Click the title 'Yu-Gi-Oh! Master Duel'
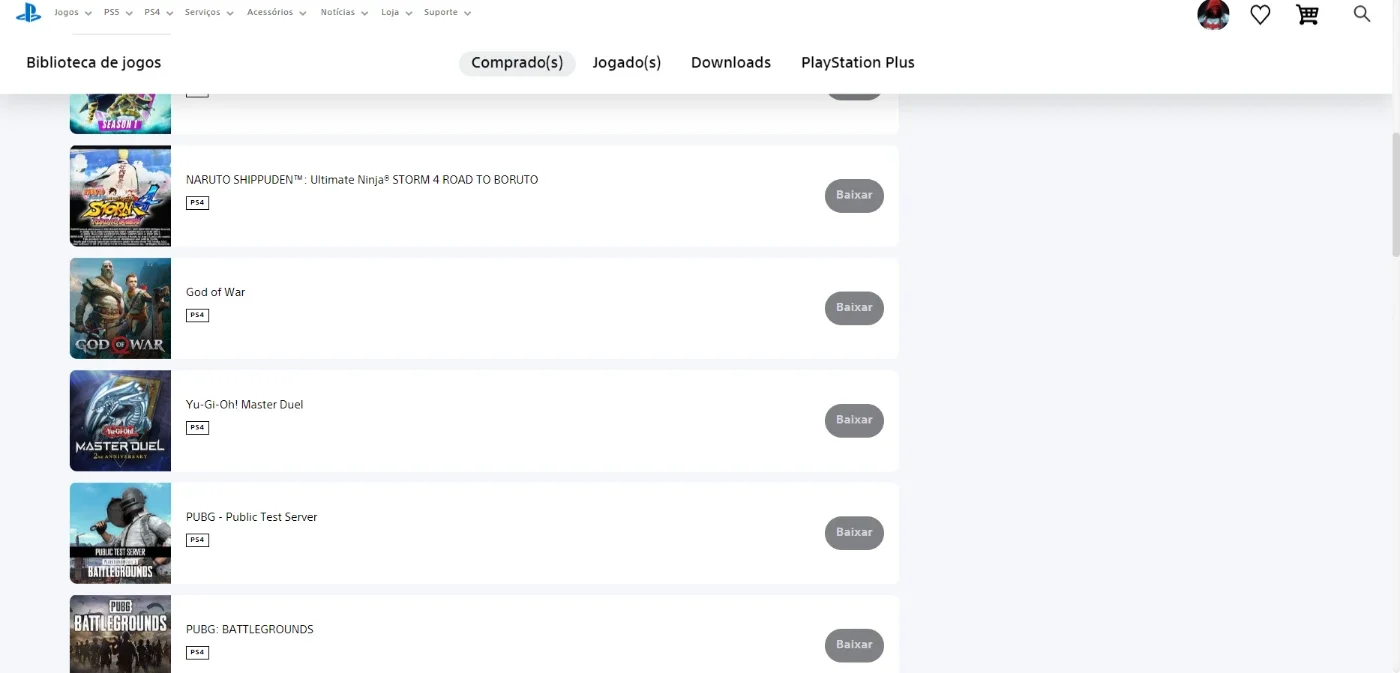This screenshot has width=1400, height=673. pyautogui.click(x=244, y=405)
